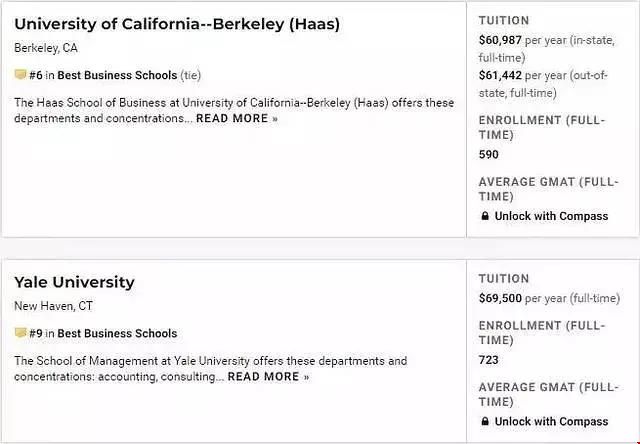Viewport: 640px width, 444px height.
Task: Open Best Business Schools link under Berkeley
Action: coord(117,75)
